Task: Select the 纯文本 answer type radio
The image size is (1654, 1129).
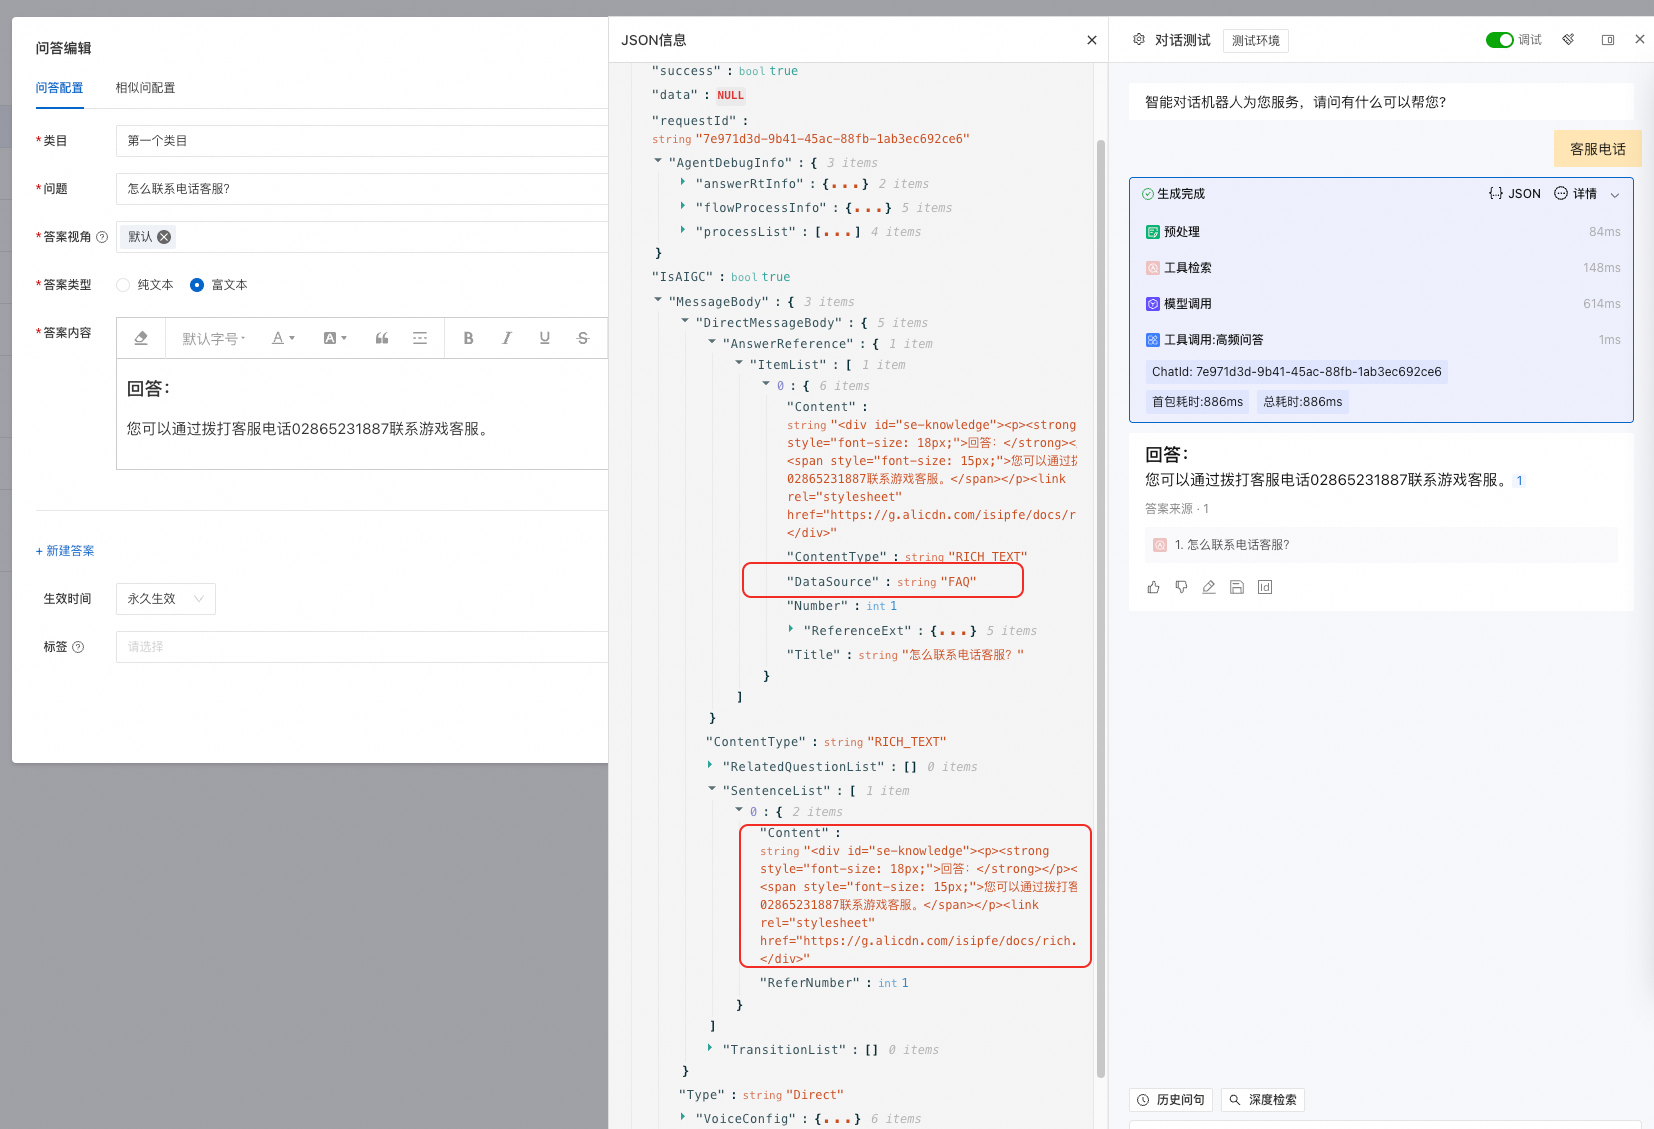Action: point(123,285)
